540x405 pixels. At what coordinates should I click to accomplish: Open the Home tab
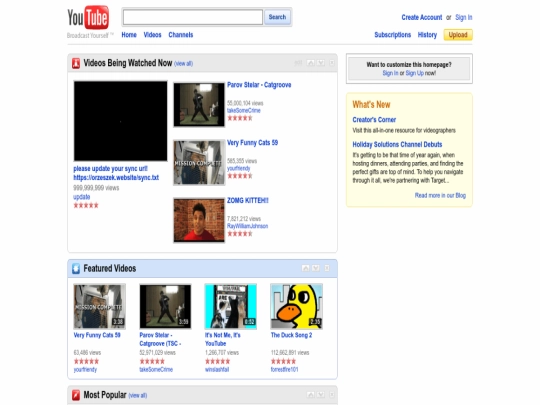pyautogui.click(x=129, y=35)
